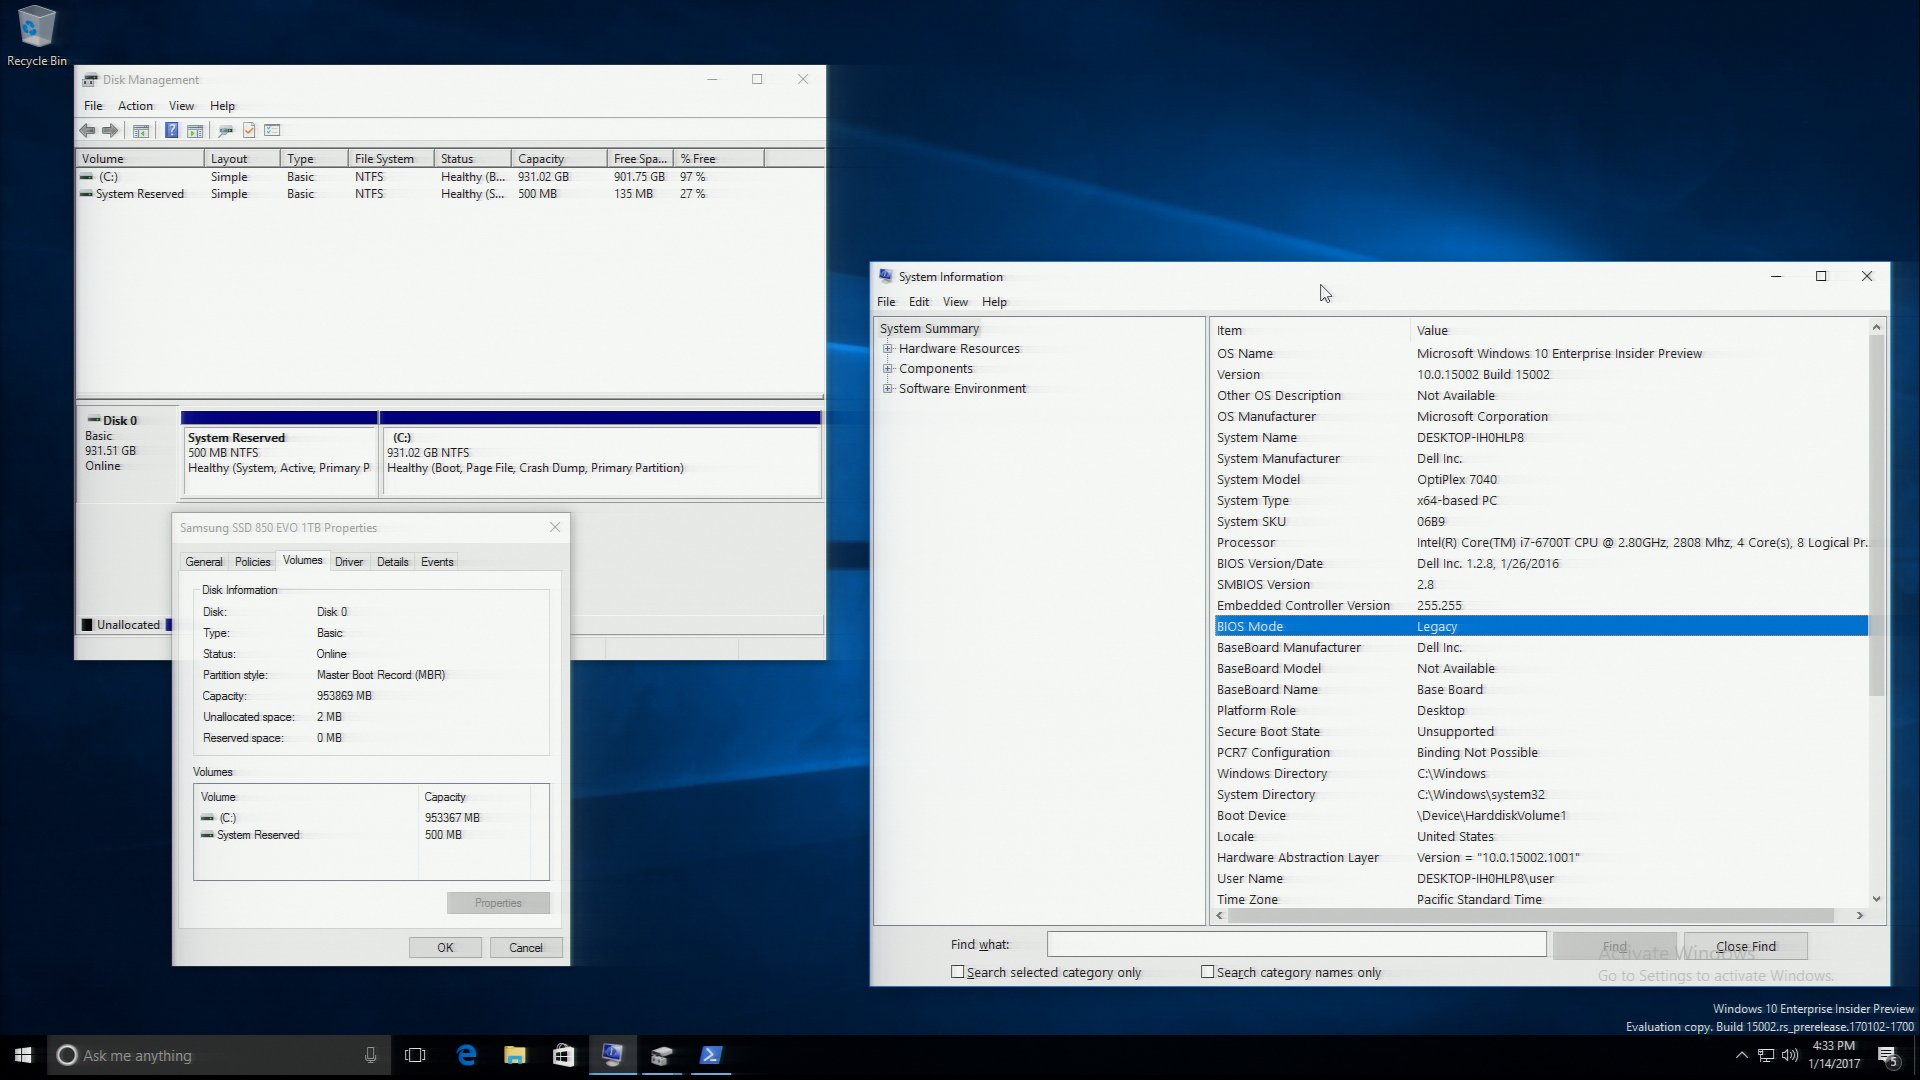Click the Task View taskbar icon
The height and width of the screenshot is (1080, 1920).
415,1055
